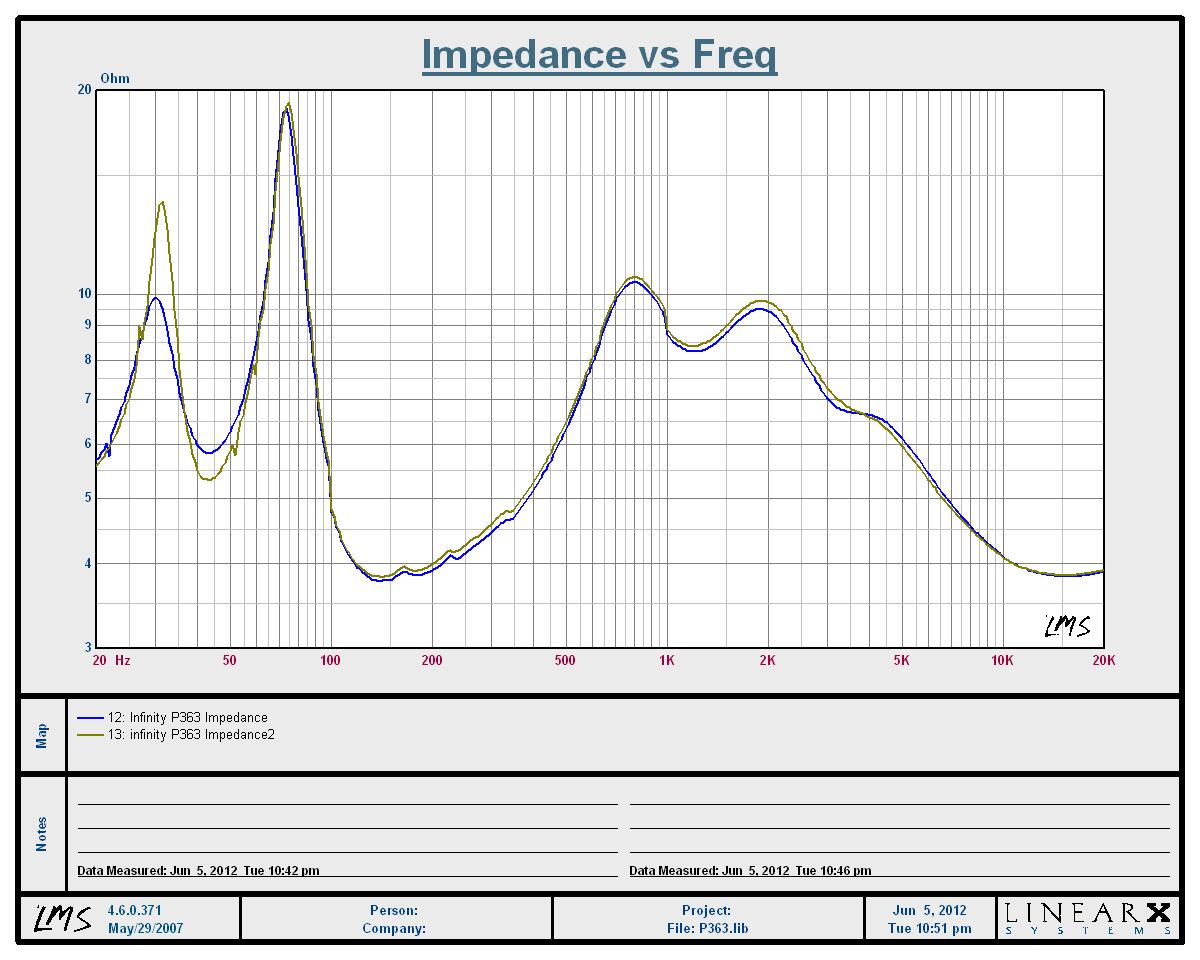Select the Data Measured 10:46 pm note

(750, 871)
